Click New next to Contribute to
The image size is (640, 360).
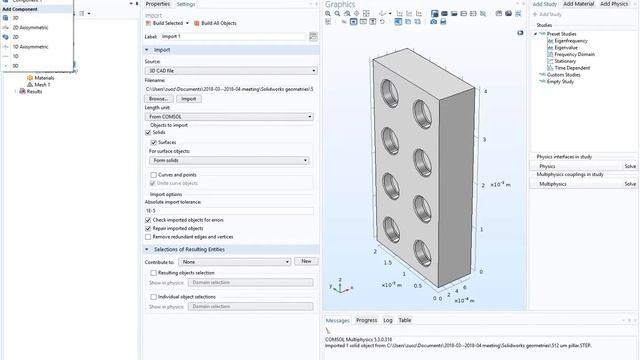pos(306,261)
